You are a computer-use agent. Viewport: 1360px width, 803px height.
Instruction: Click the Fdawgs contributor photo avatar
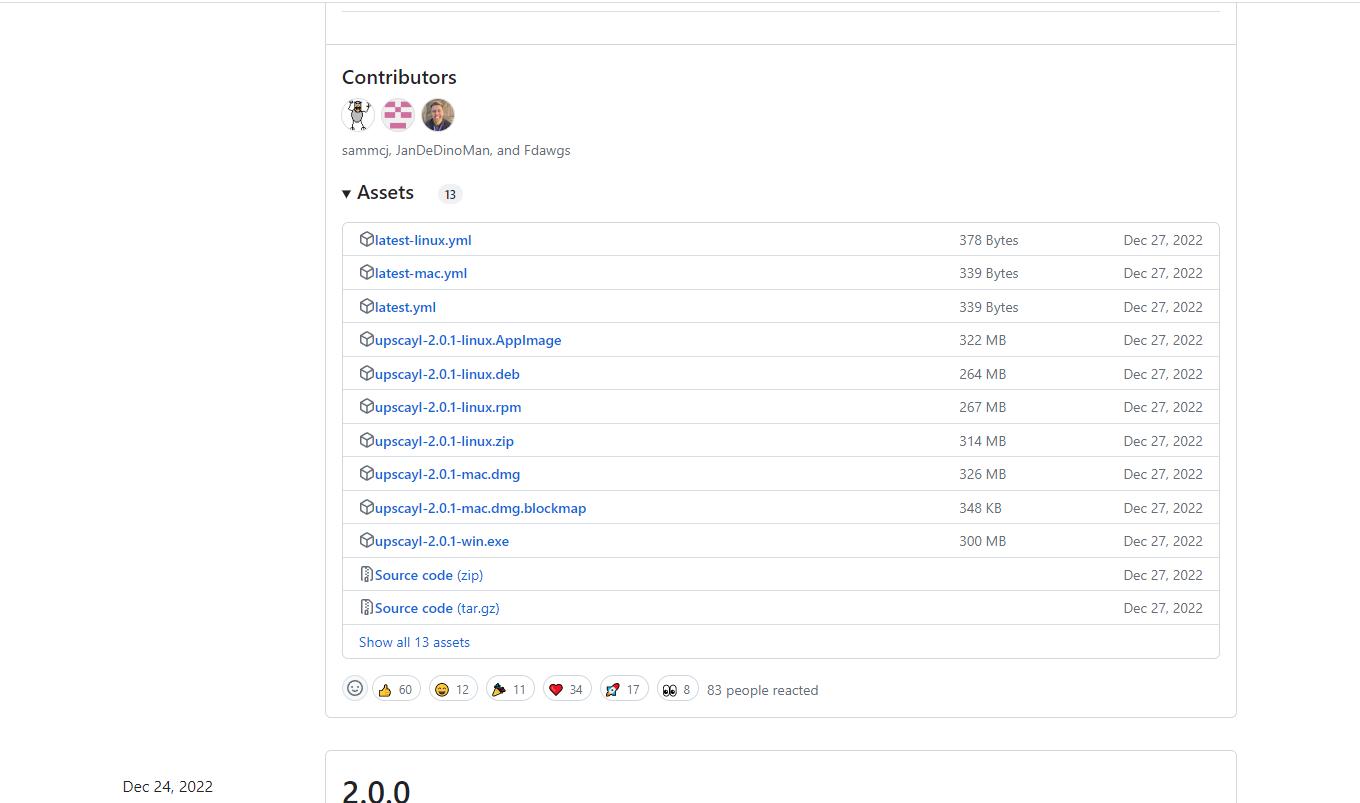tap(438, 115)
